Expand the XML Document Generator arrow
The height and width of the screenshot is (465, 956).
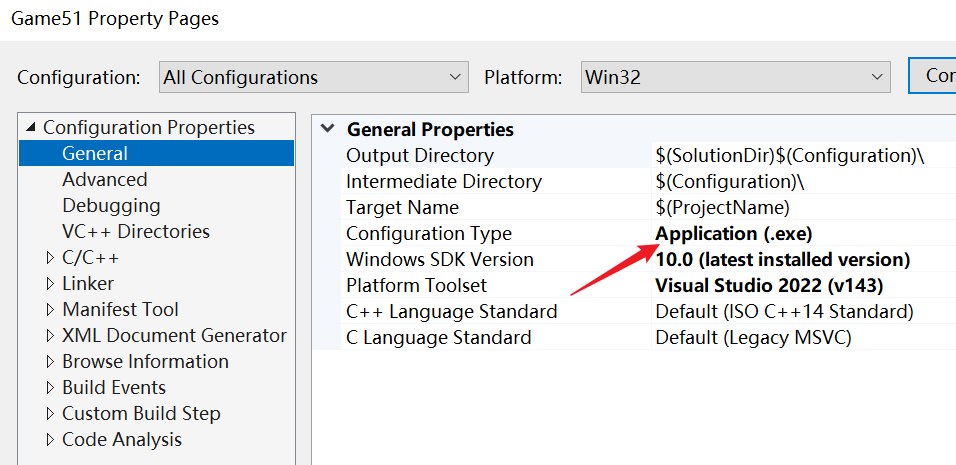click(51, 336)
